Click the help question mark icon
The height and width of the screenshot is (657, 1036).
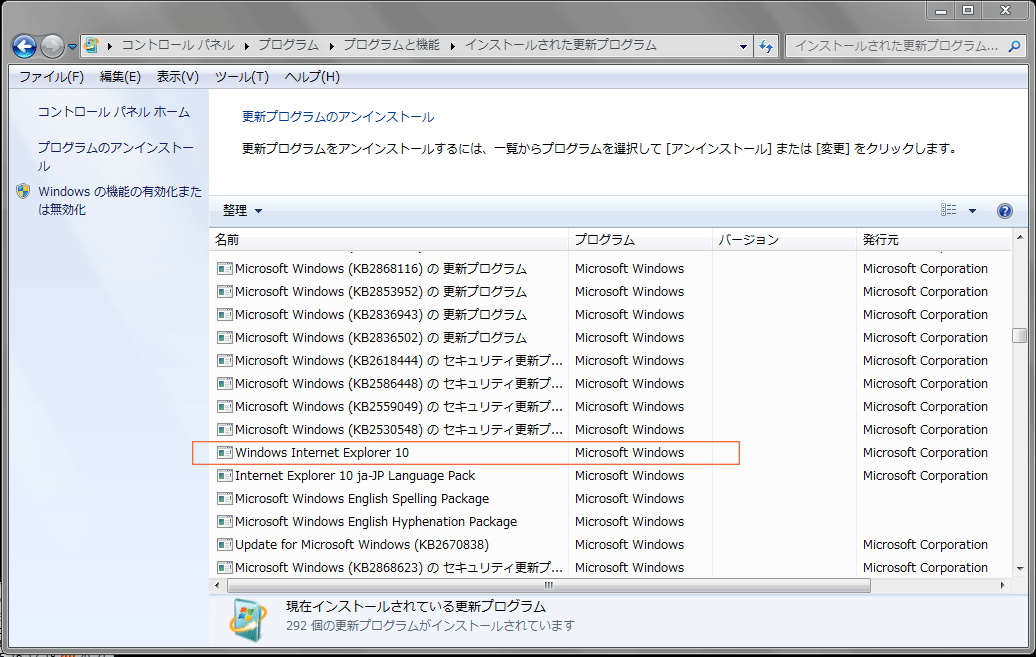point(1004,211)
